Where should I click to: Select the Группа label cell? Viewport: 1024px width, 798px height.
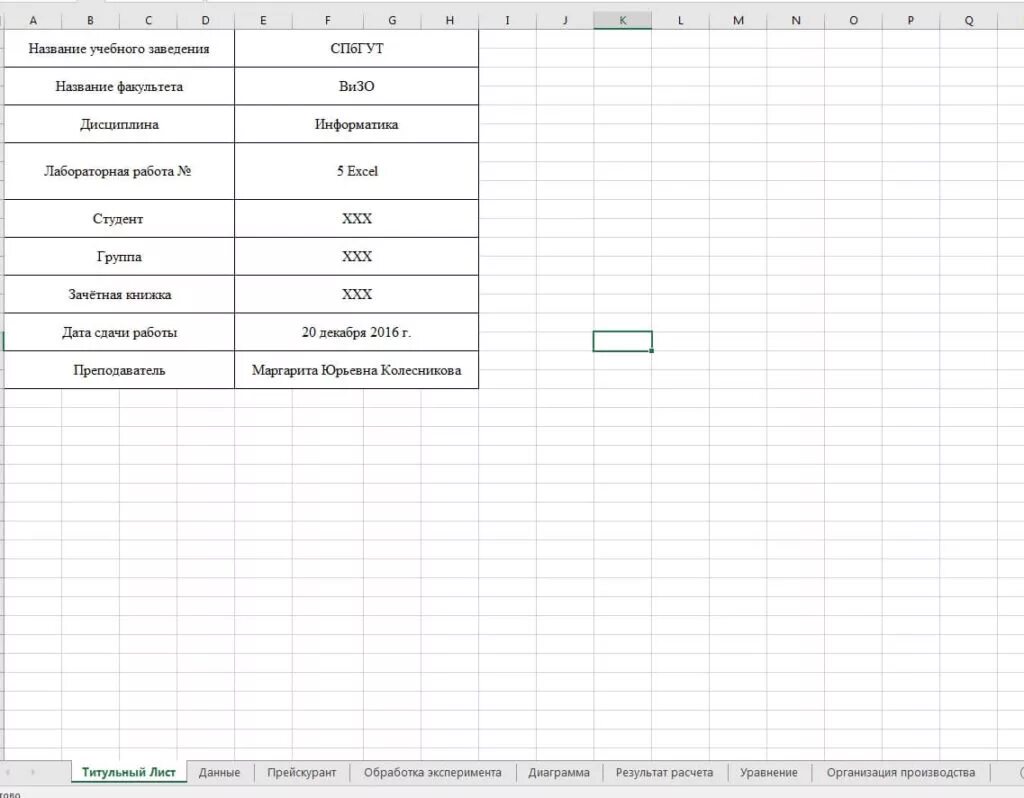coord(119,257)
